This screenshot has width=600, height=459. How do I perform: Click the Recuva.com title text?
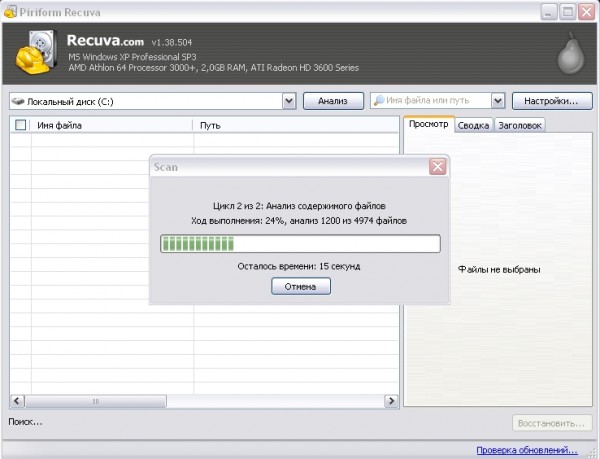[x=105, y=41]
